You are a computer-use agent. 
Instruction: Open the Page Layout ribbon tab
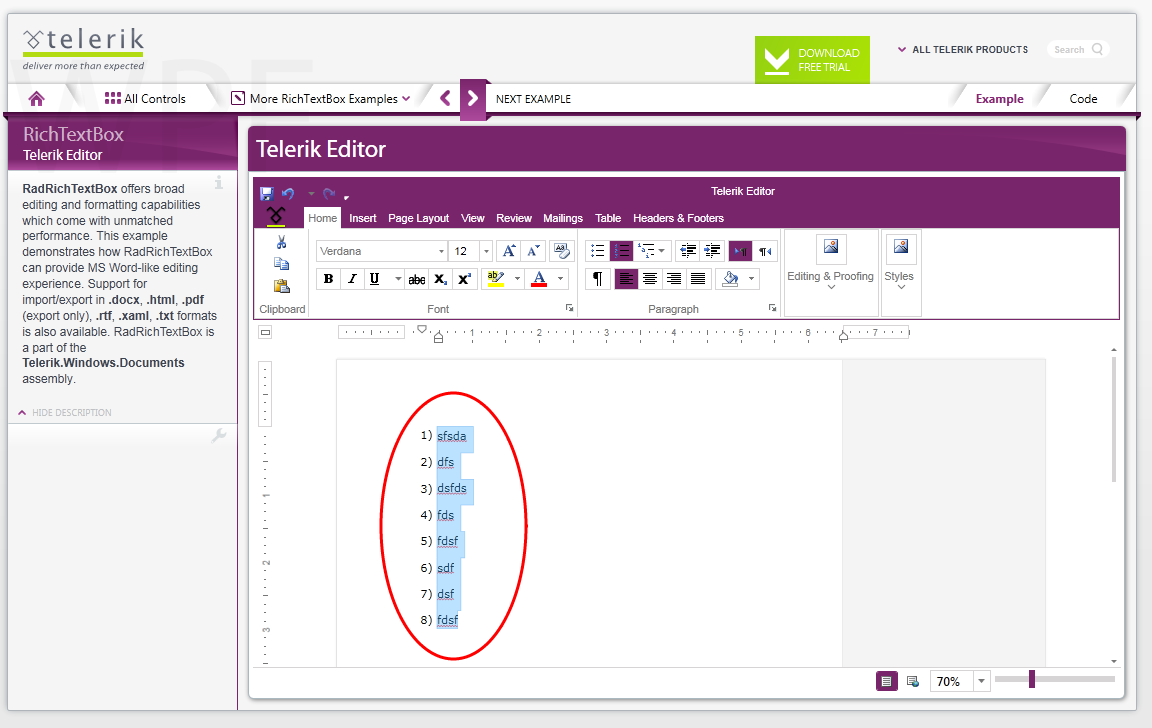point(418,218)
